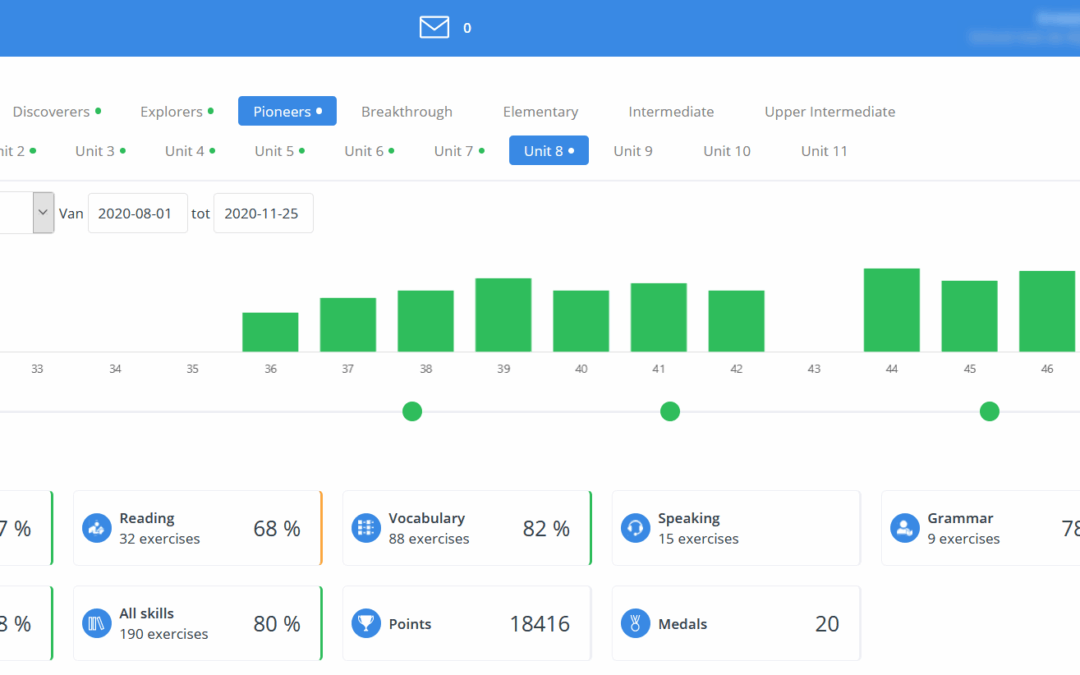Select the Discoverers level tab
Image resolution: width=1080 pixels, height=675 pixels.
56,112
